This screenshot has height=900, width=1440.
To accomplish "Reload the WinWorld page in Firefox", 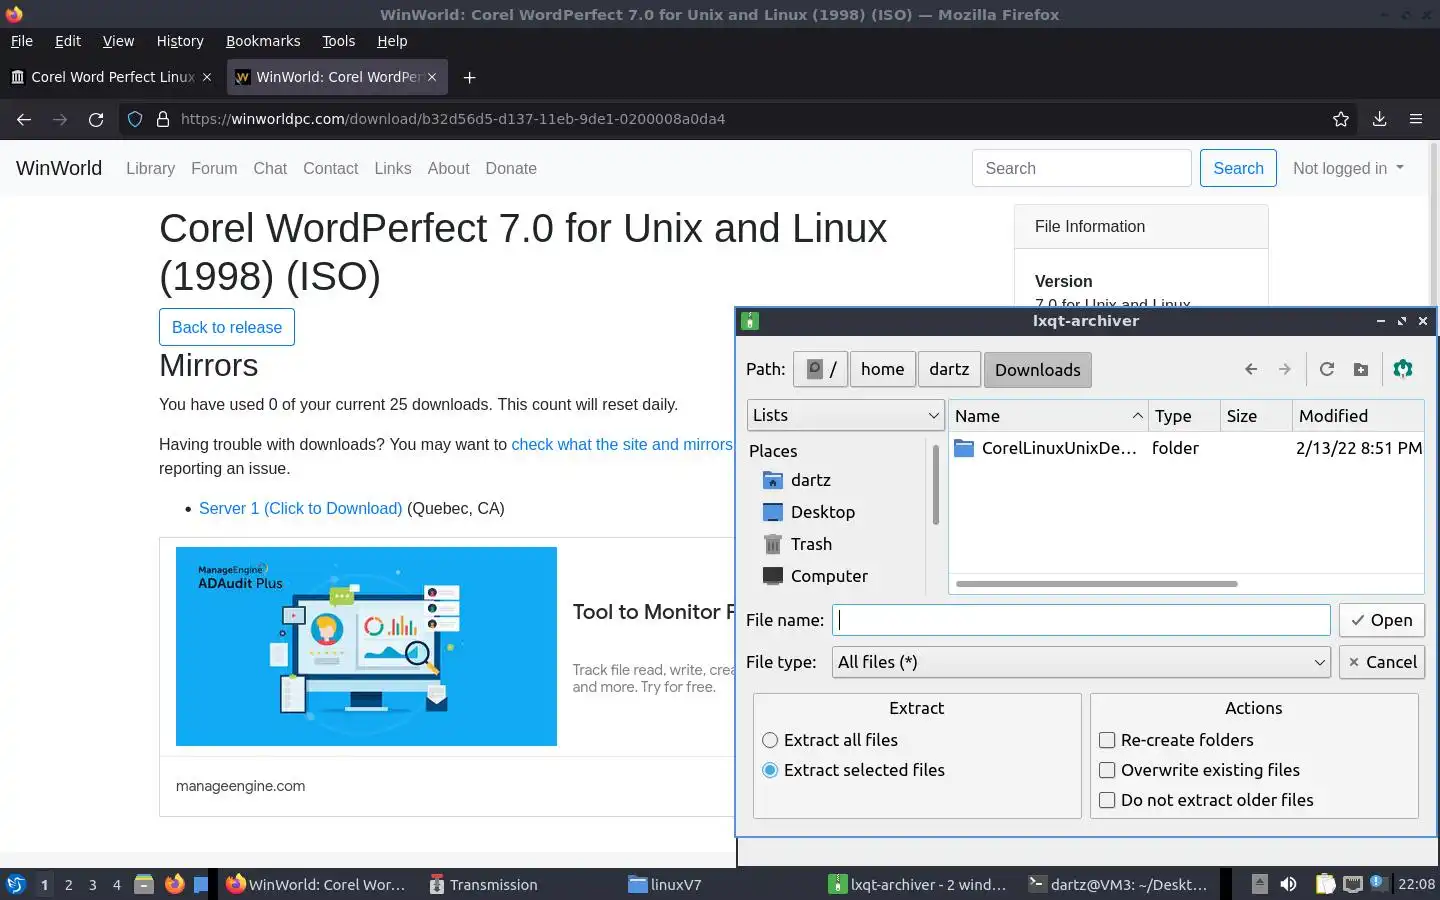I will [x=96, y=119].
